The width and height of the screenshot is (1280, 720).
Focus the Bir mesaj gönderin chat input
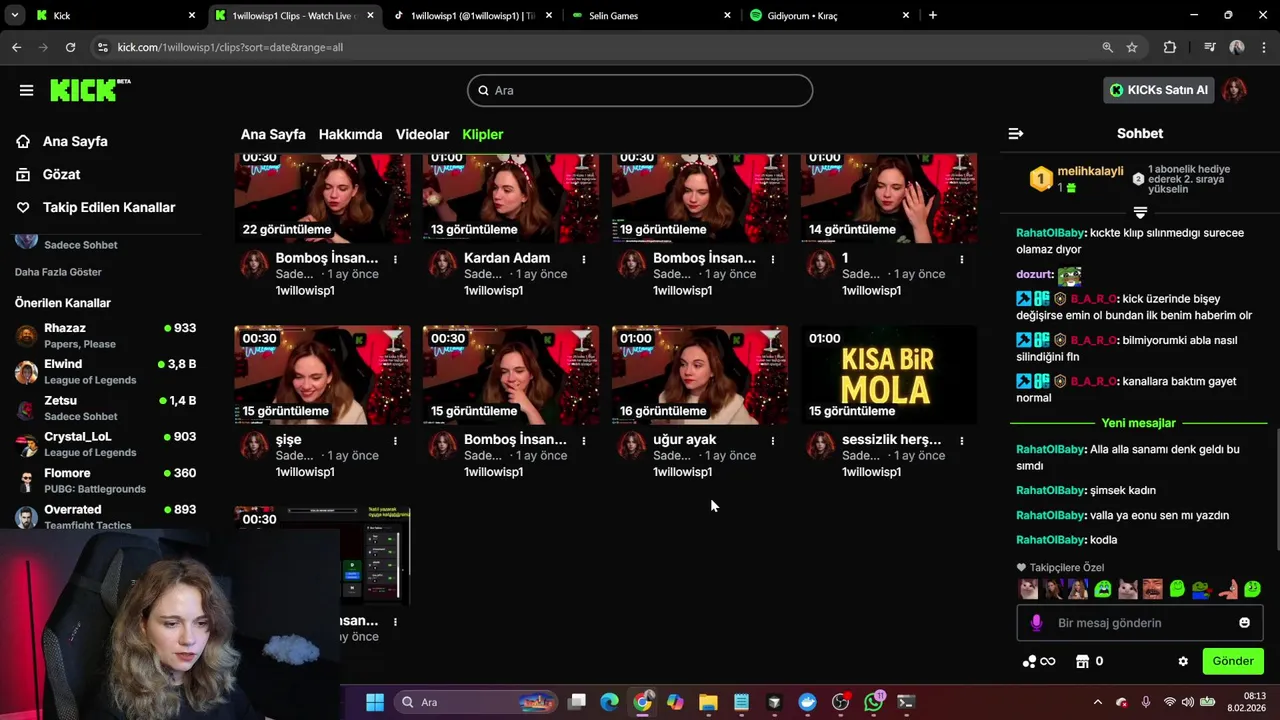1140,622
